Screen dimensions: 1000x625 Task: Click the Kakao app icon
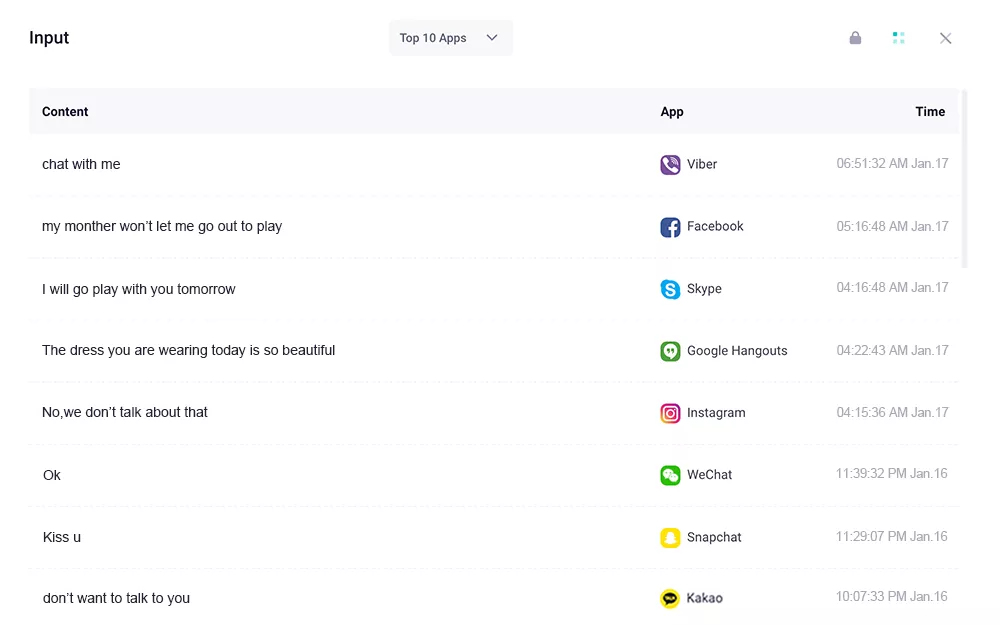coord(670,599)
